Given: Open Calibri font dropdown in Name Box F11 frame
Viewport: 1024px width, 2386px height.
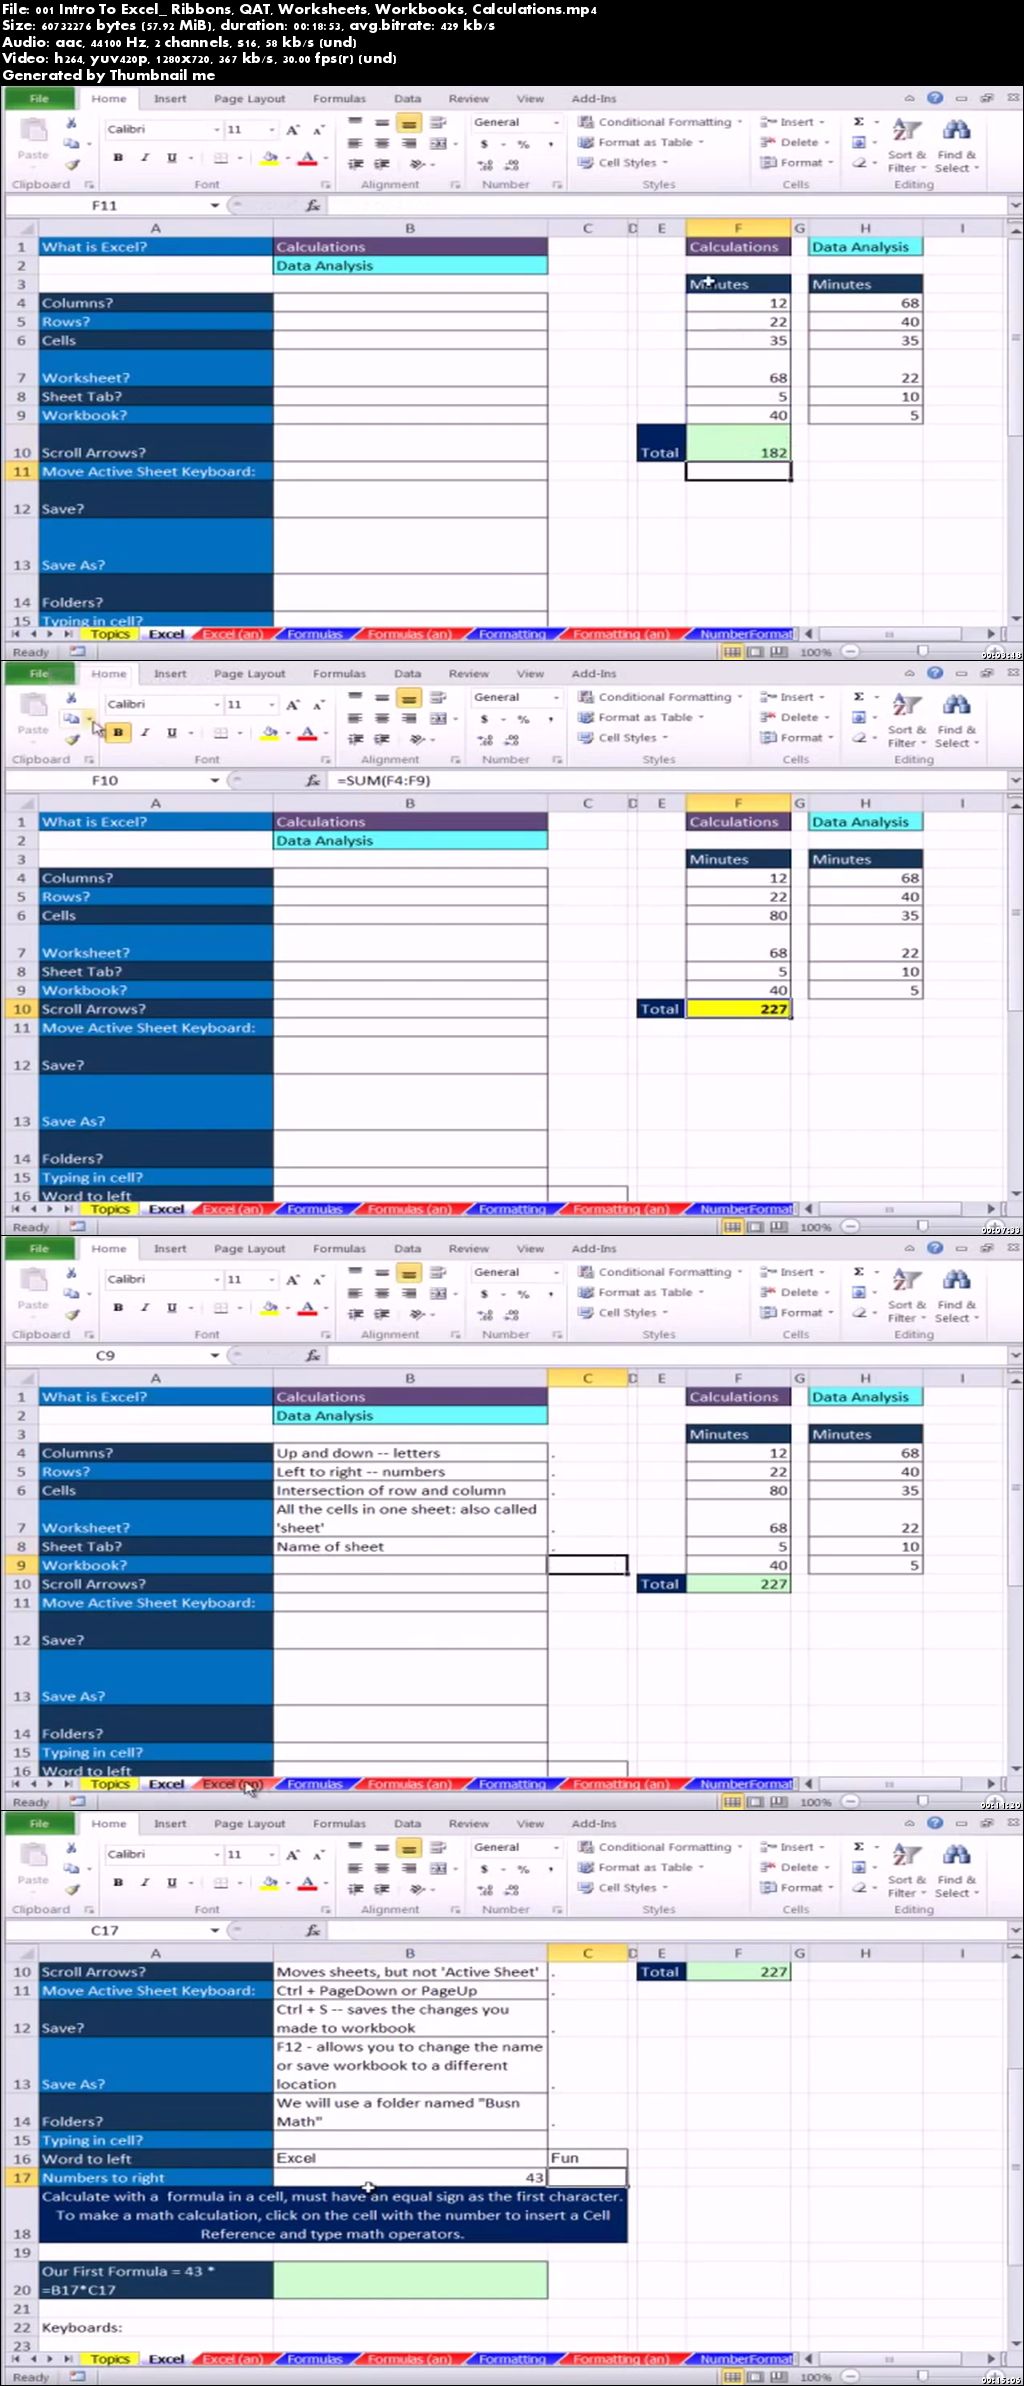Looking at the screenshot, I should pos(217,130).
